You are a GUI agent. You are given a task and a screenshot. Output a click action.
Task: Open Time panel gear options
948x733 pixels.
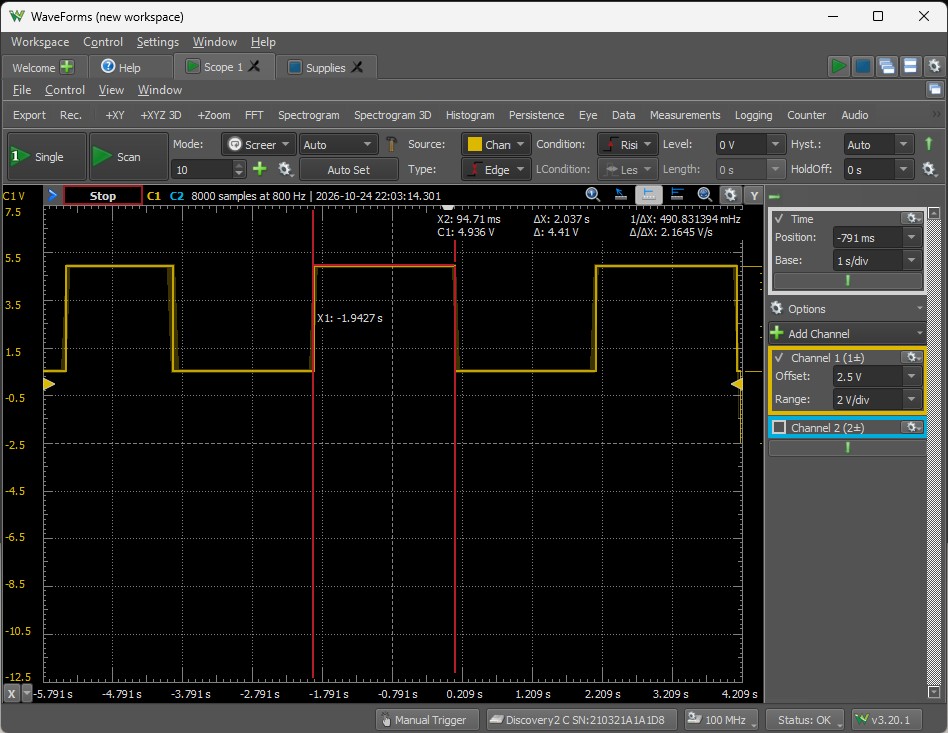[911, 218]
